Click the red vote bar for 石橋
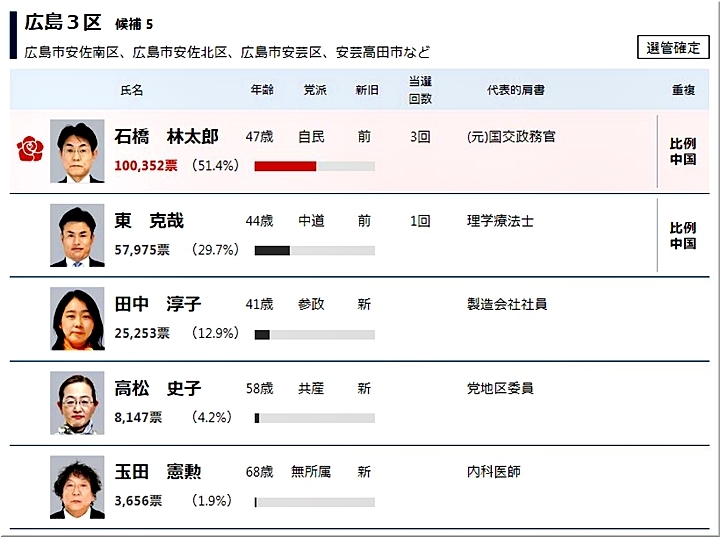 pos(285,166)
